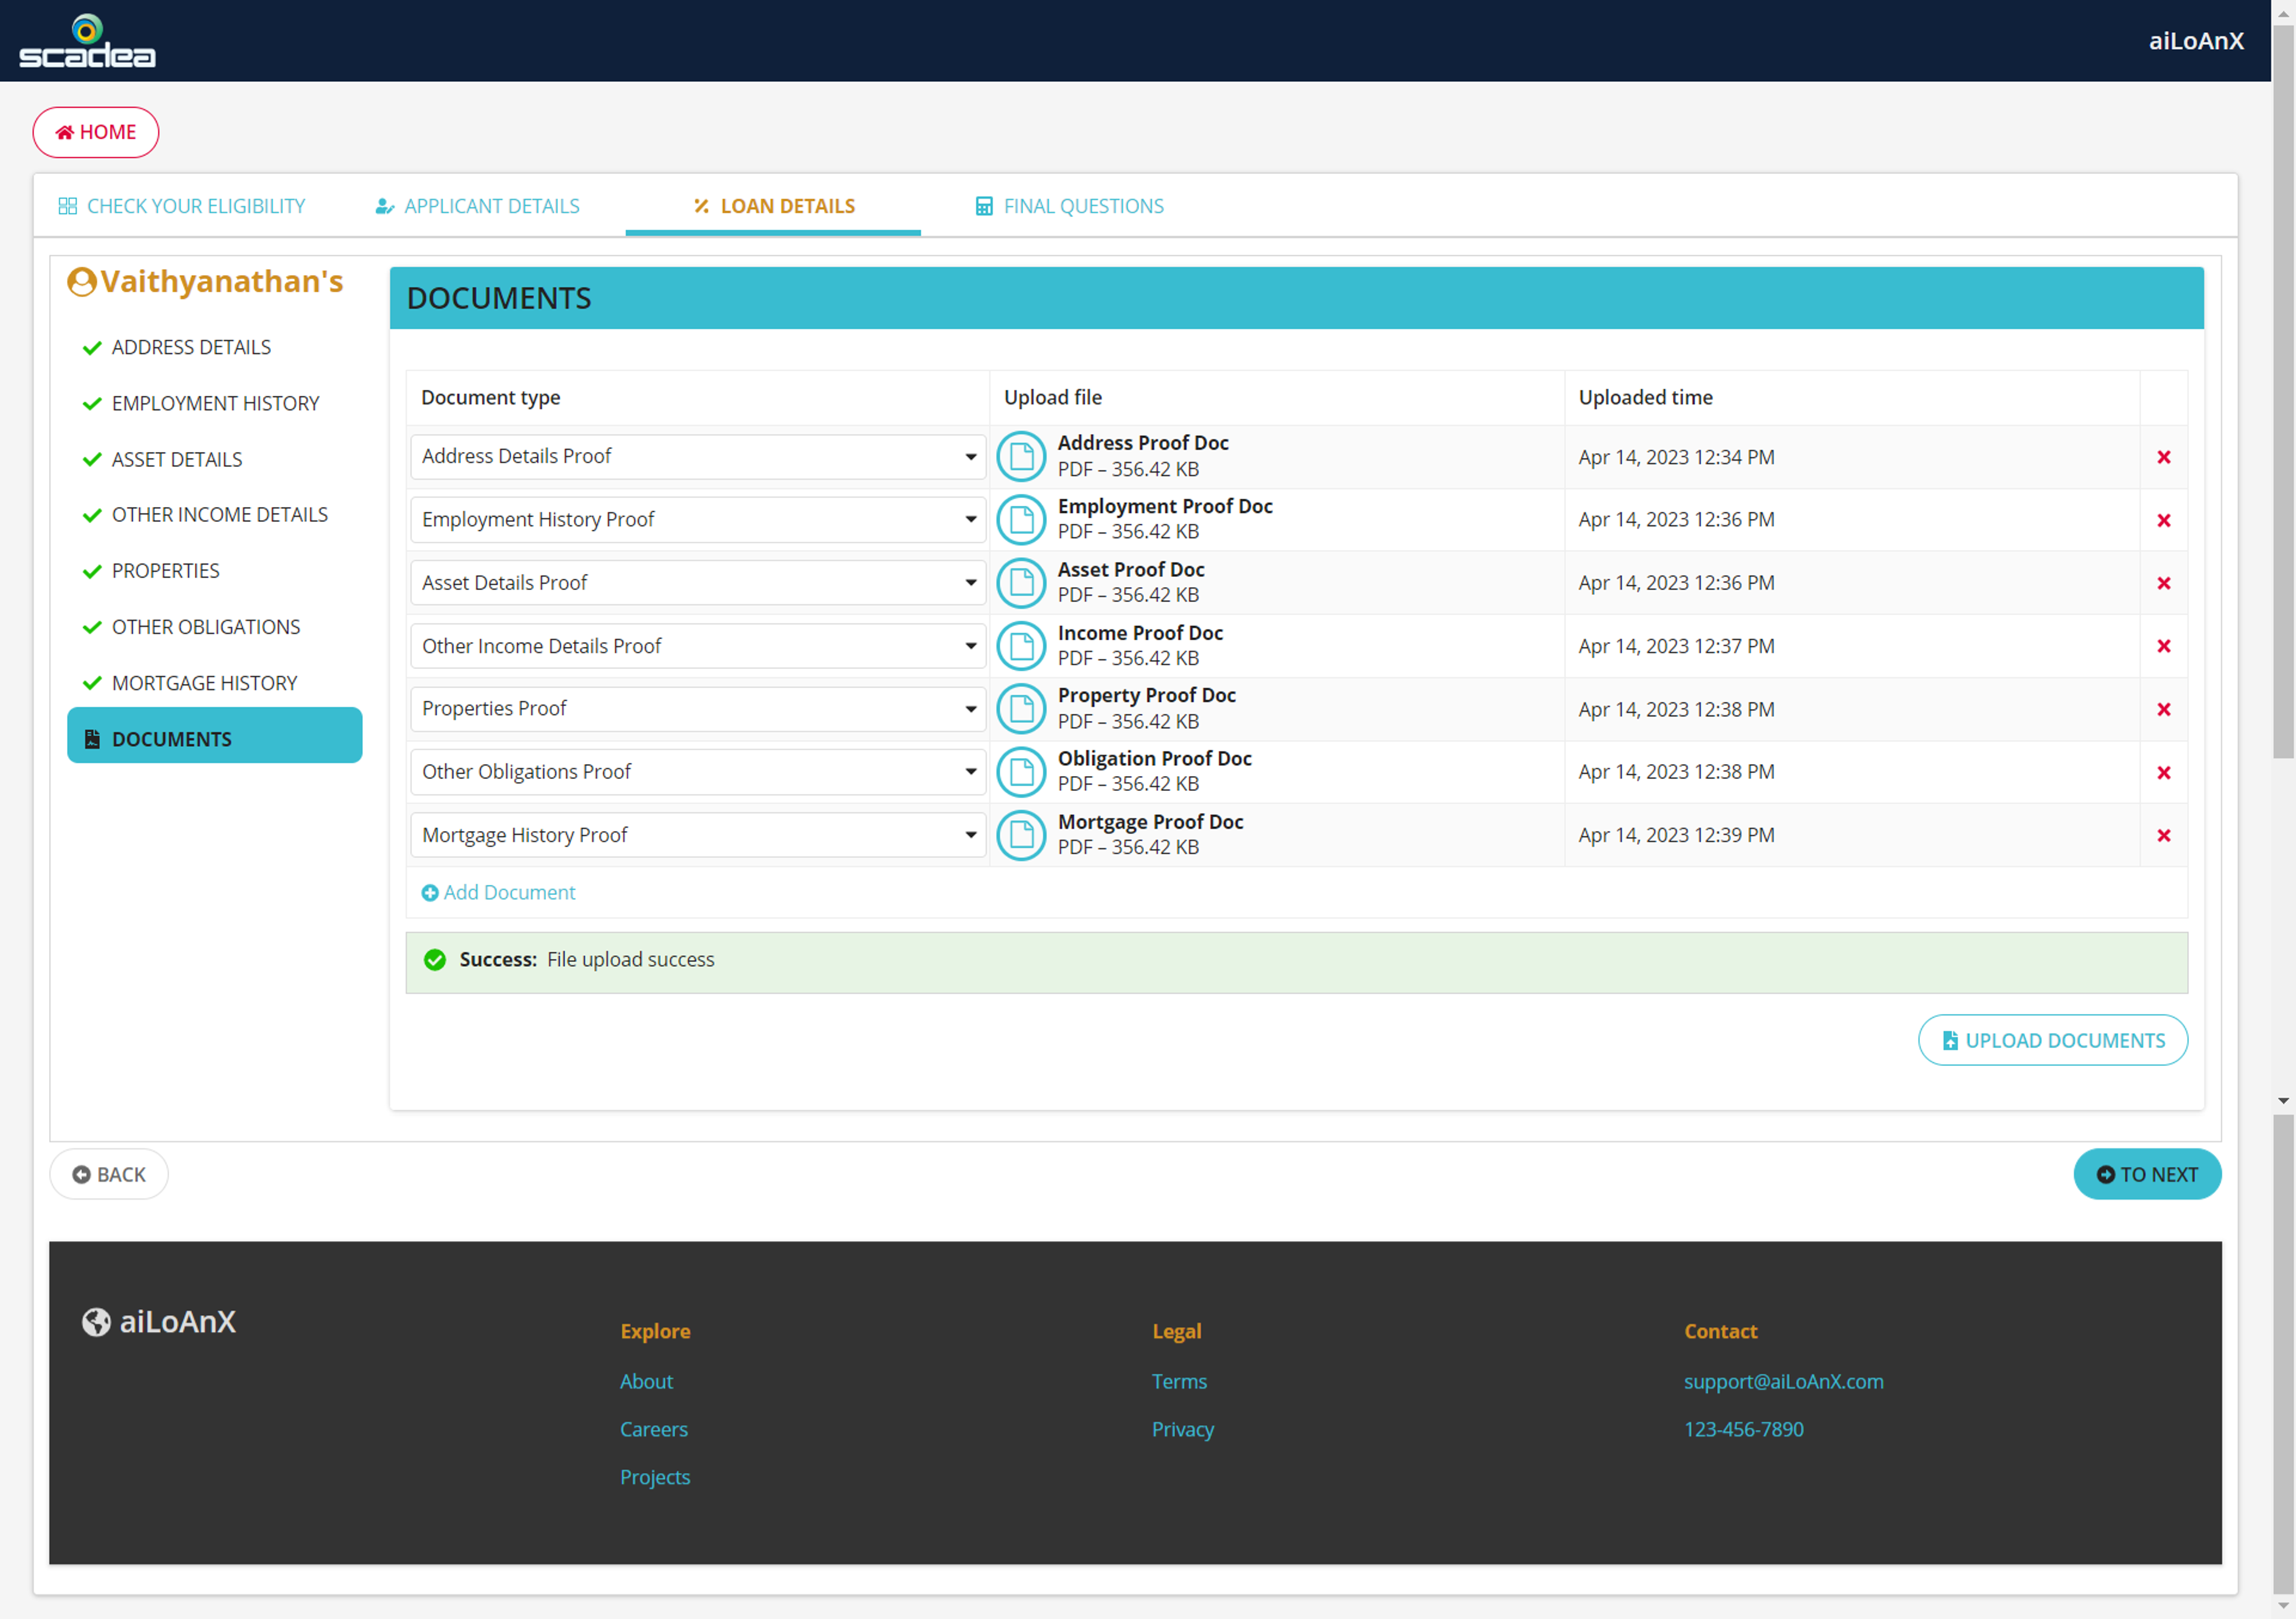Open the Employment Proof Doc file icon

(1021, 520)
